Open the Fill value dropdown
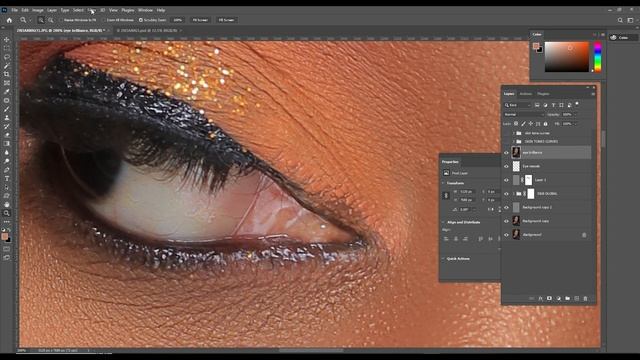Image resolution: width=640 pixels, height=360 pixels. [x=576, y=124]
